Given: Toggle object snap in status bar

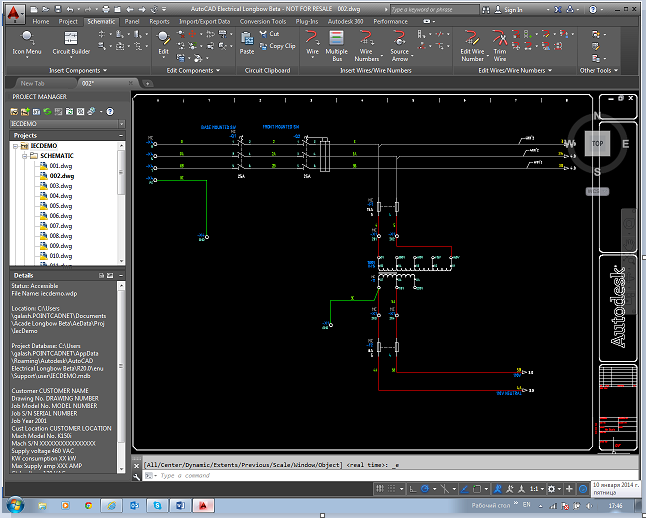Looking at the screenshot, I should coord(477,489).
